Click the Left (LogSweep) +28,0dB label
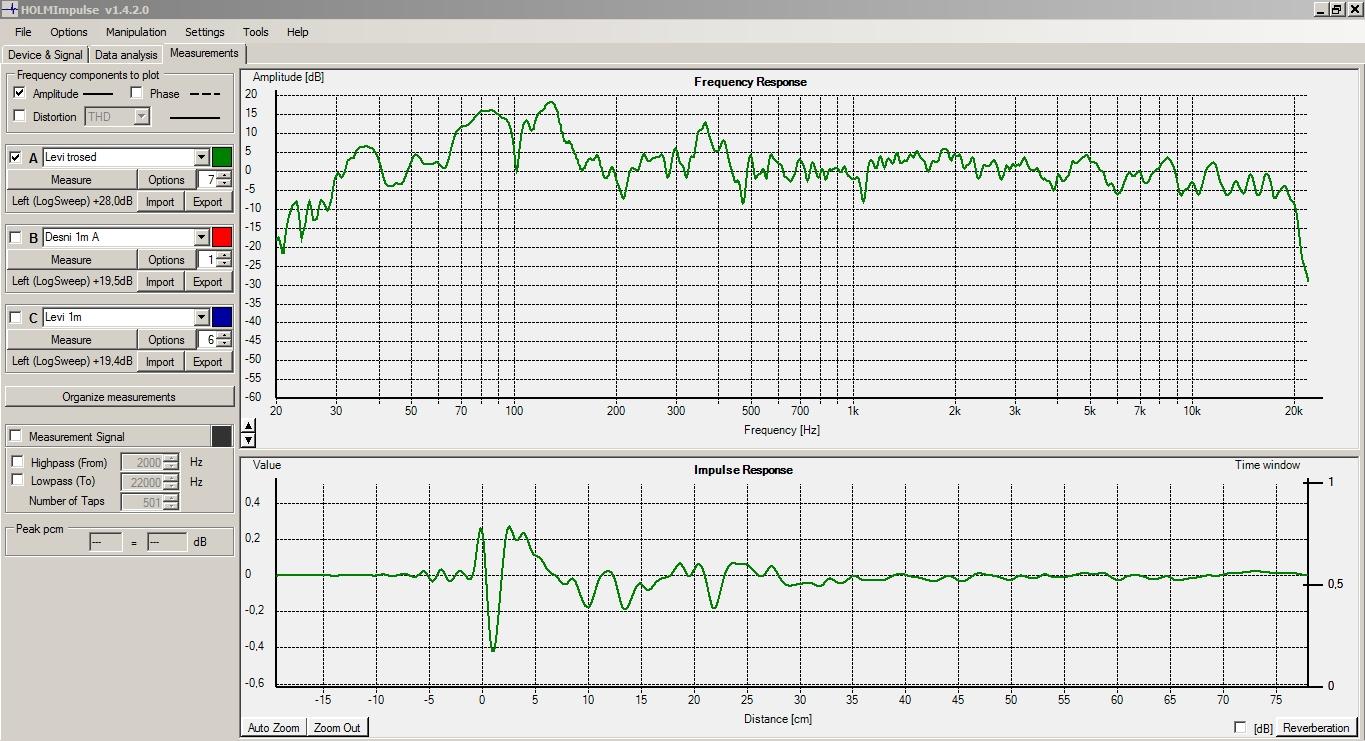The width and height of the screenshot is (1365, 741). coord(72,201)
